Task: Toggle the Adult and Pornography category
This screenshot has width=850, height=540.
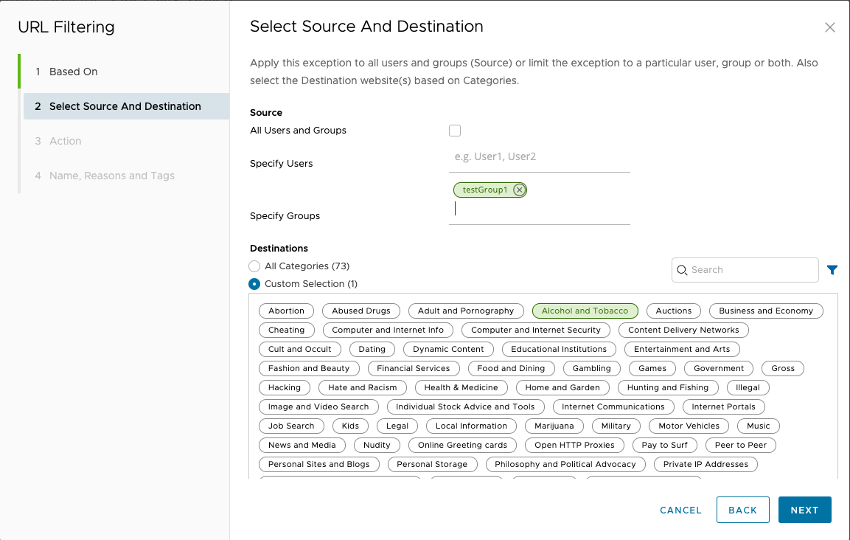Action: coord(466,311)
